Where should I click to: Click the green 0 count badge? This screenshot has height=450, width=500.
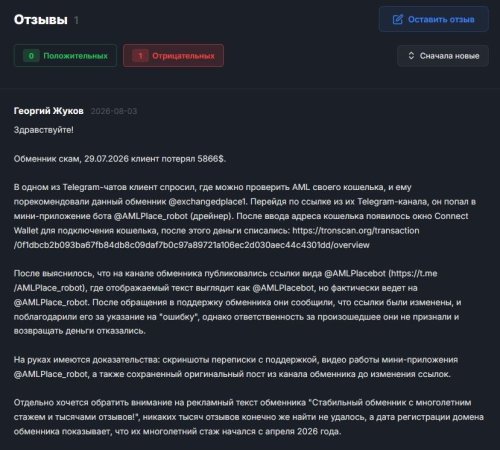(x=31, y=56)
